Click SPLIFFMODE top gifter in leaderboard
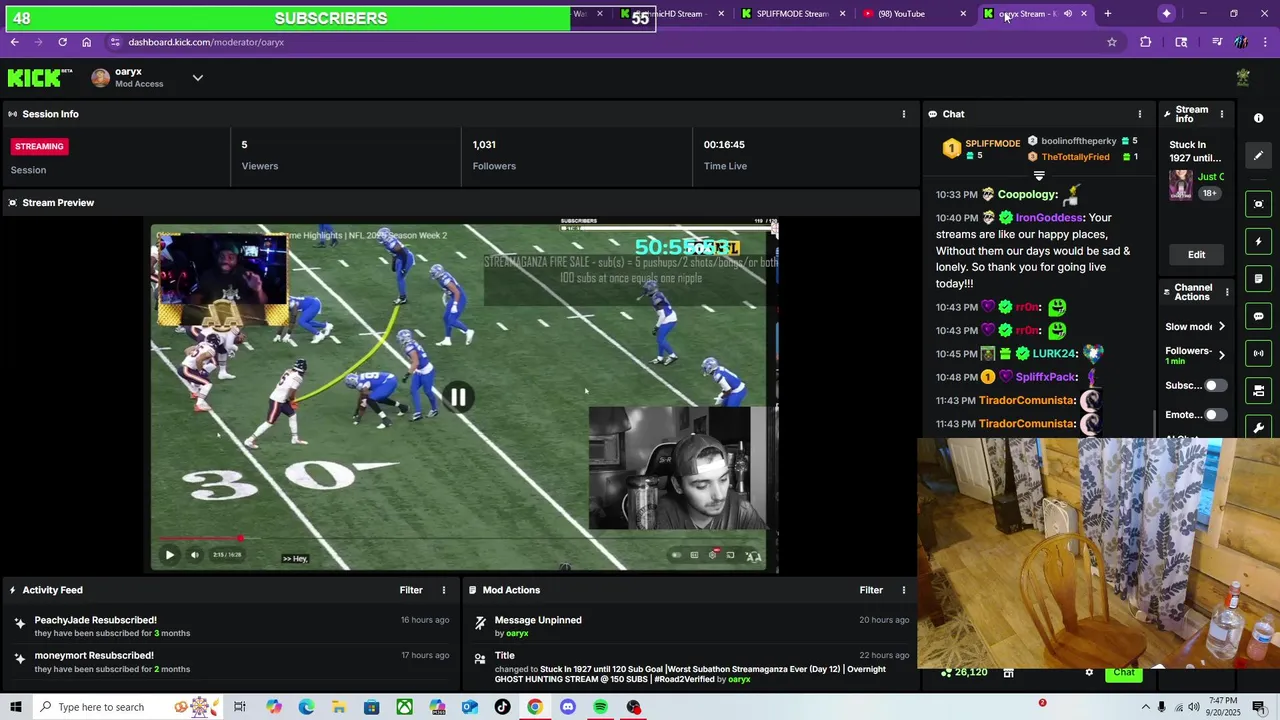Viewport: 1280px width, 720px height. point(992,144)
